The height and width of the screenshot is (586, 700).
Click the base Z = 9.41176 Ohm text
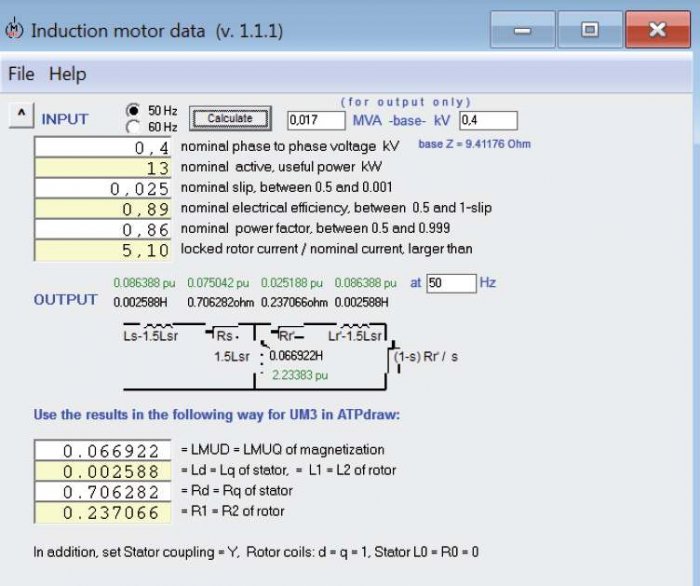475,144
